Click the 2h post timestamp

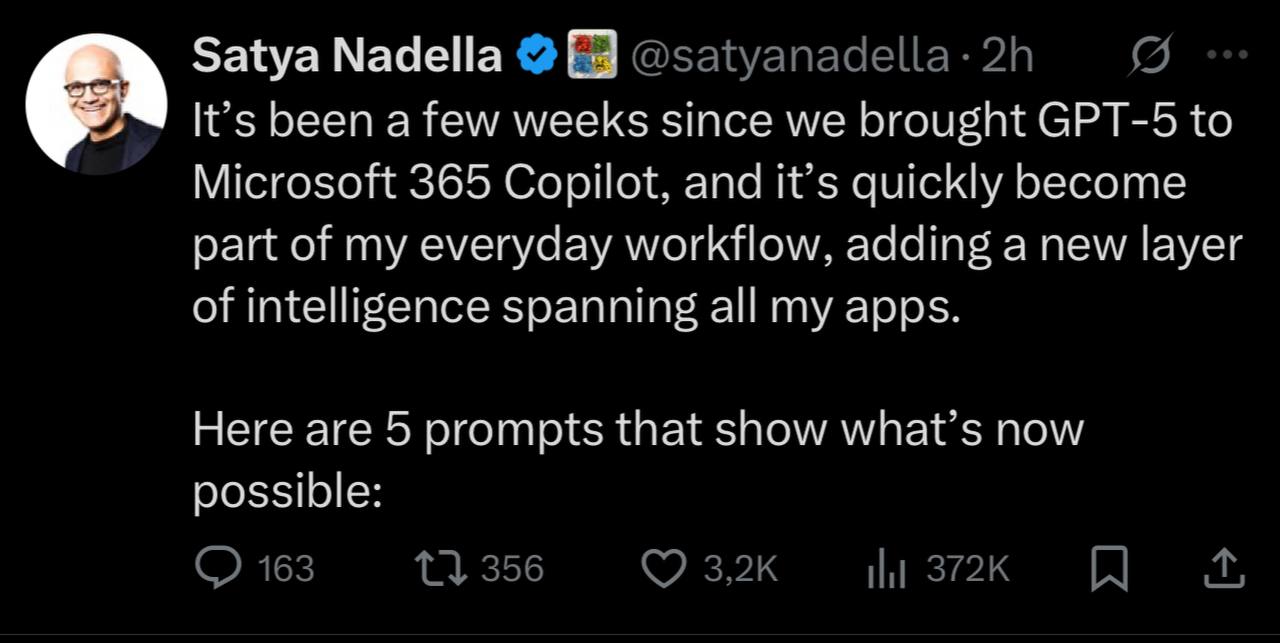click(x=1007, y=59)
